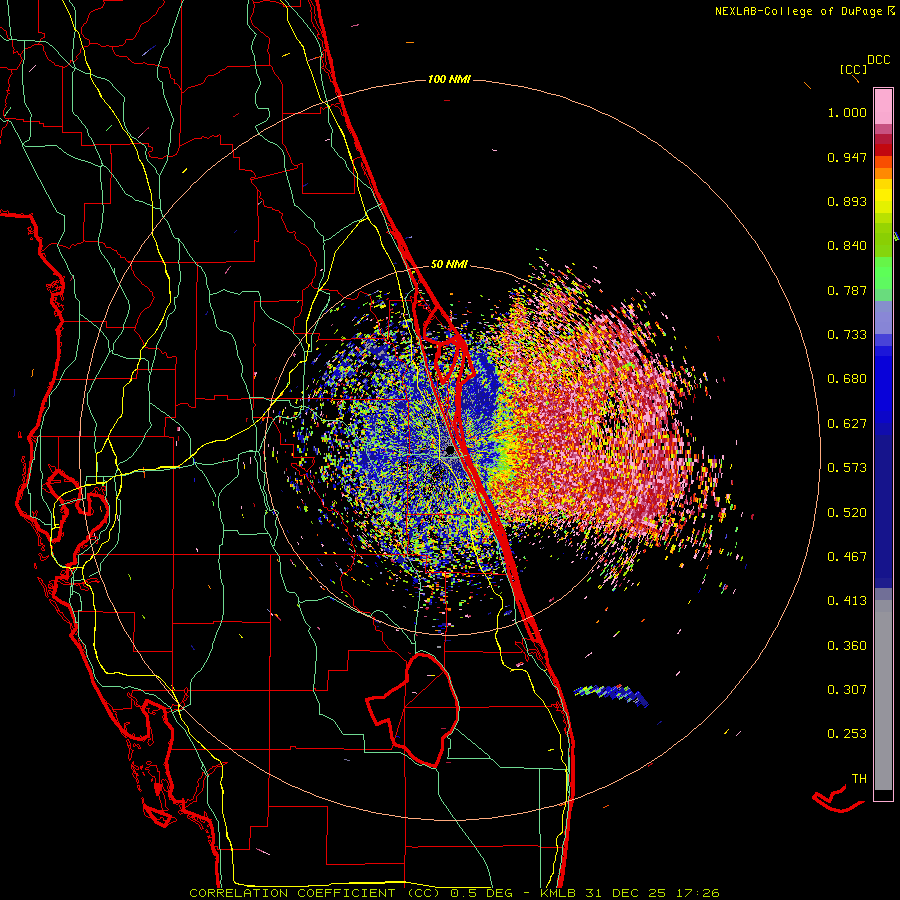Click the 50 NMI range ring label
The width and height of the screenshot is (900, 900).
[449, 264]
